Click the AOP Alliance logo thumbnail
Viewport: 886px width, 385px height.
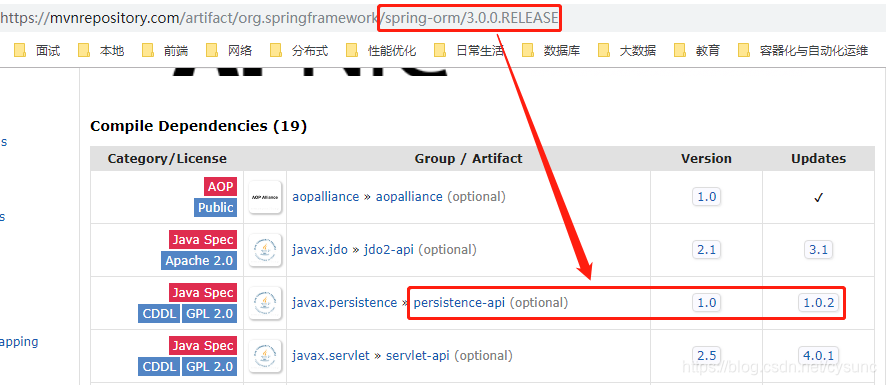coord(265,197)
